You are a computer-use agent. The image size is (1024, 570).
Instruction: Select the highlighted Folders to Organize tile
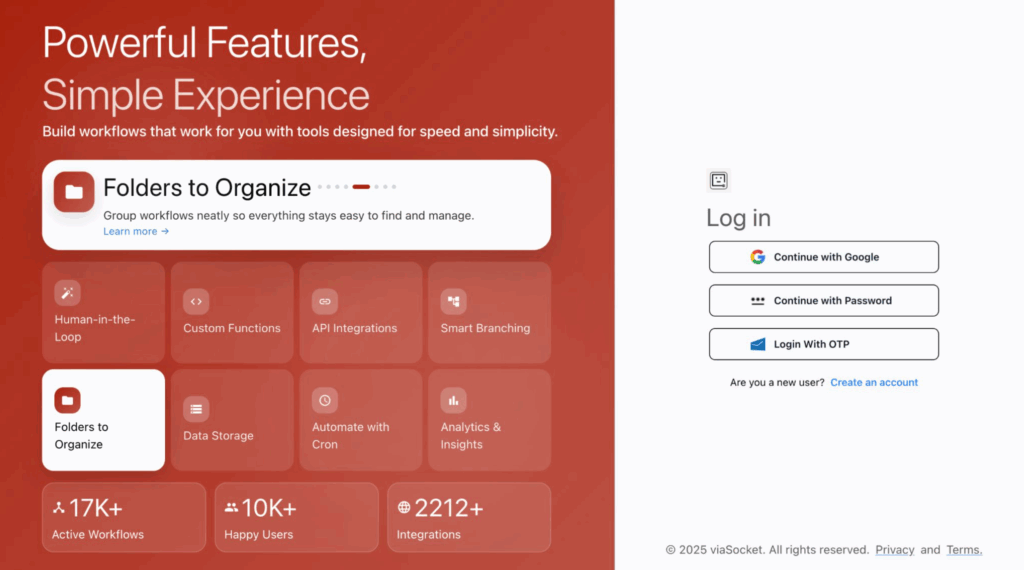[103, 420]
